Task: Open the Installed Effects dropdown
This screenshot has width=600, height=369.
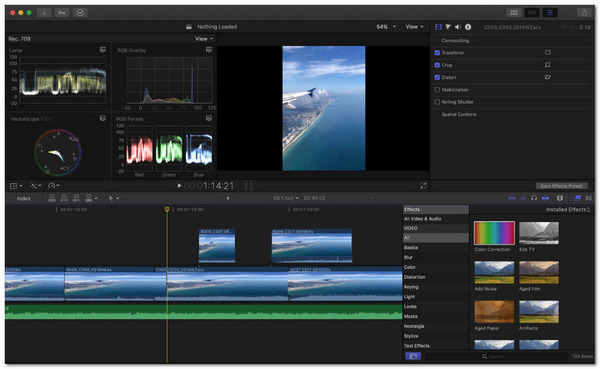Action: pos(568,209)
